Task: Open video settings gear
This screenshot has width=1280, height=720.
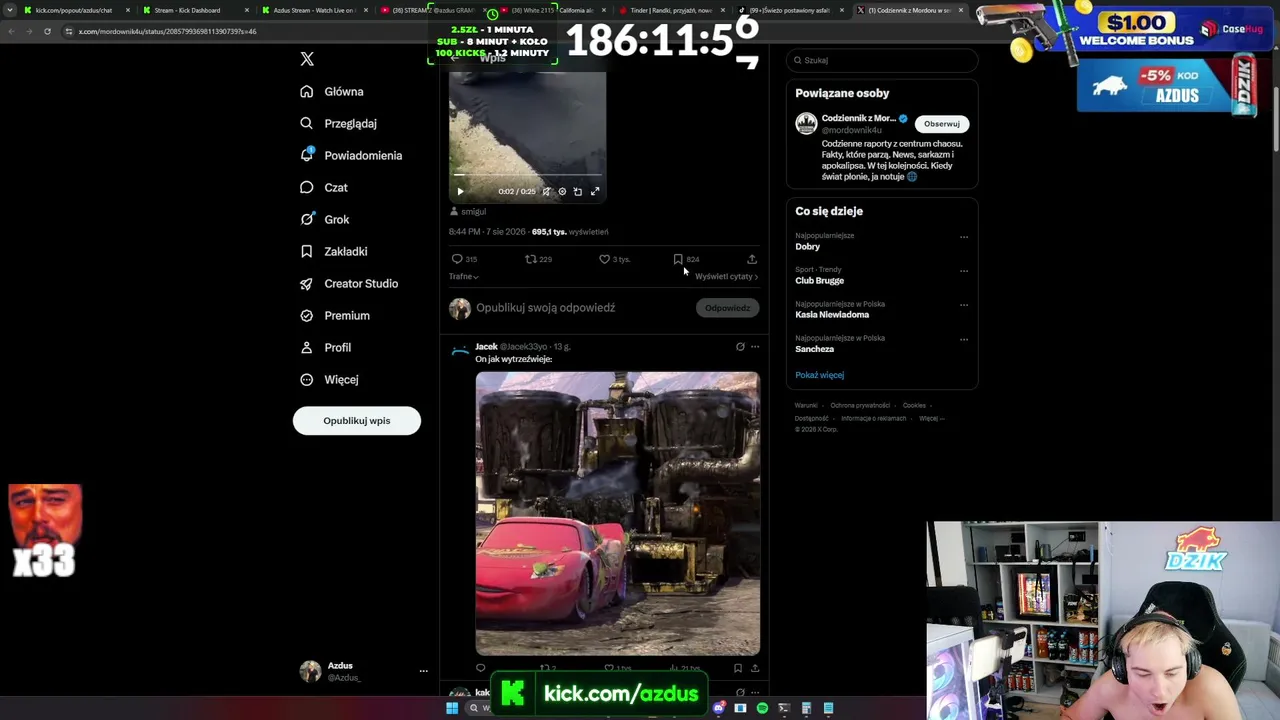Action: pyautogui.click(x=562, y=191)
